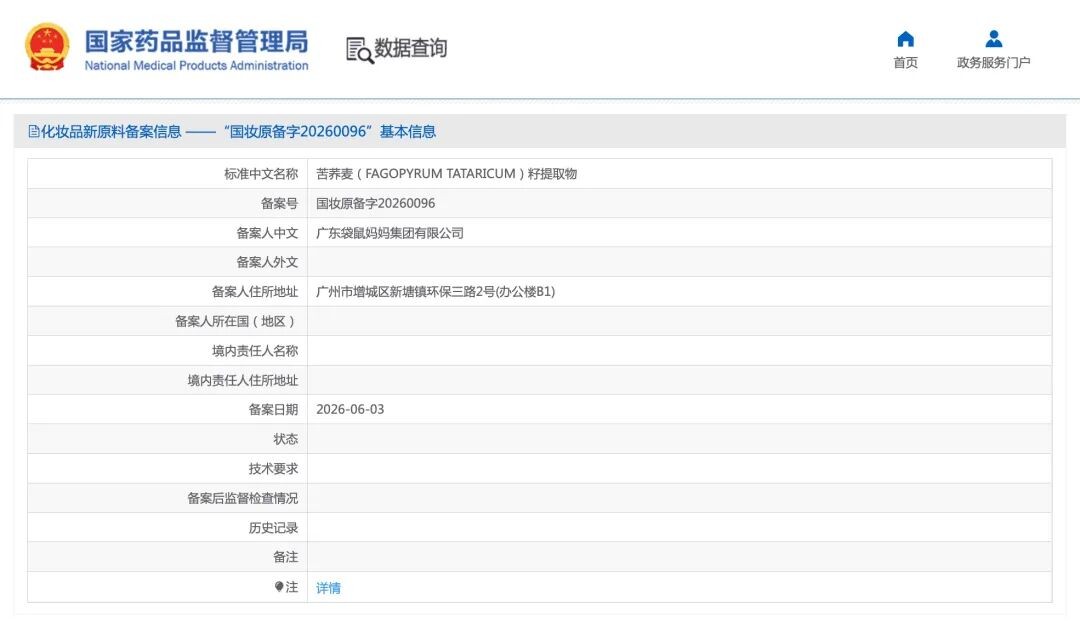The image size is (1080, 628).
Task: Select the value 广东袋鼠妈妈集团有限公司
Action: click(390, 233)
